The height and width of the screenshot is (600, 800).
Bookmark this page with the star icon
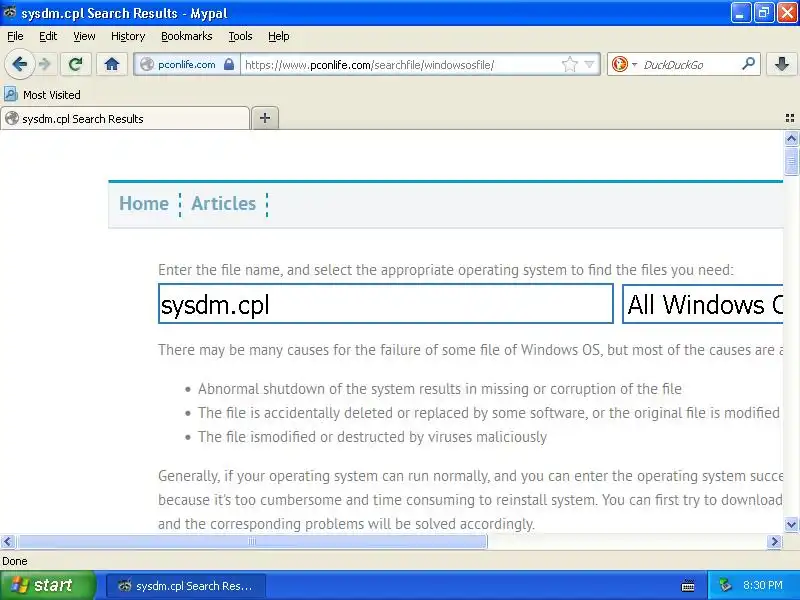coord(569,64)
